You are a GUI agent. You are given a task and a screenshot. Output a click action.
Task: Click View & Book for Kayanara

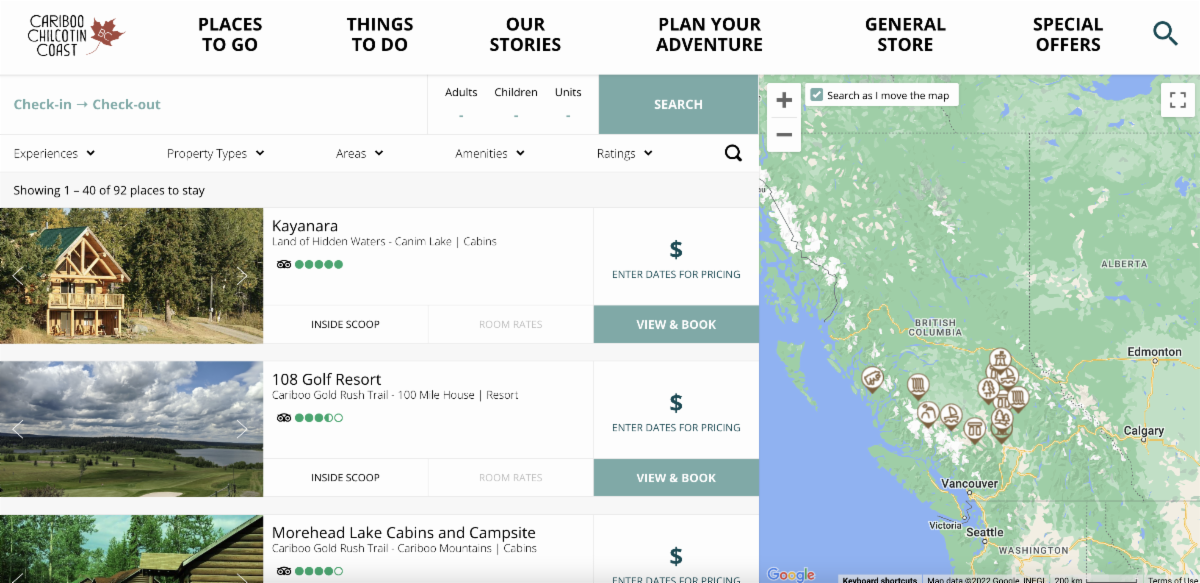coord(676,325)
